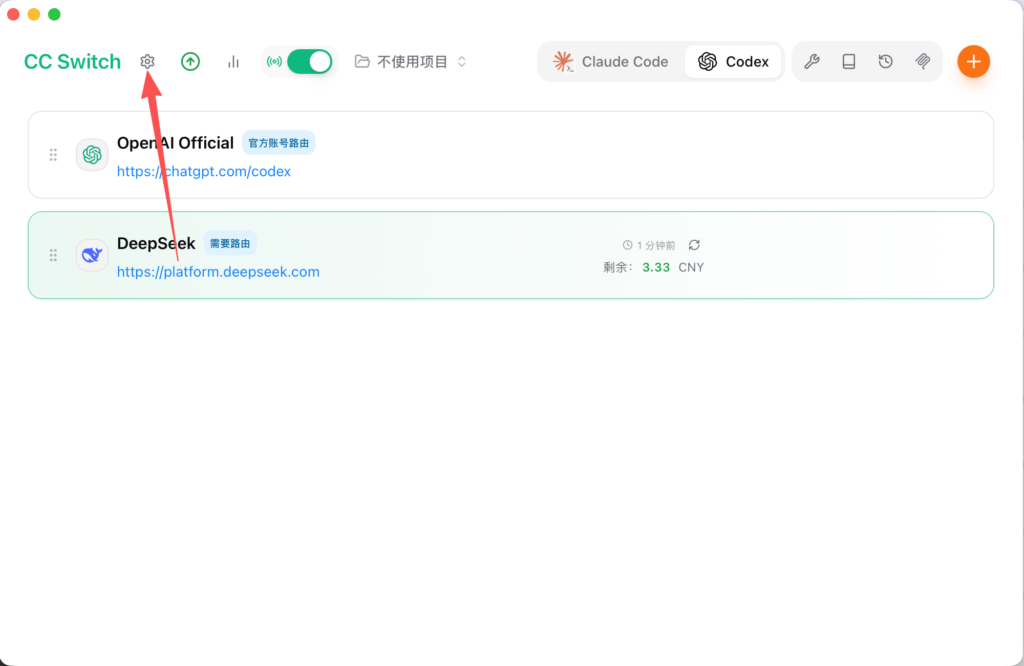Image resolution: width=1024 pixels, height=666 pixels.
Task: Maximize the window with green button
Action: point(54,14)
